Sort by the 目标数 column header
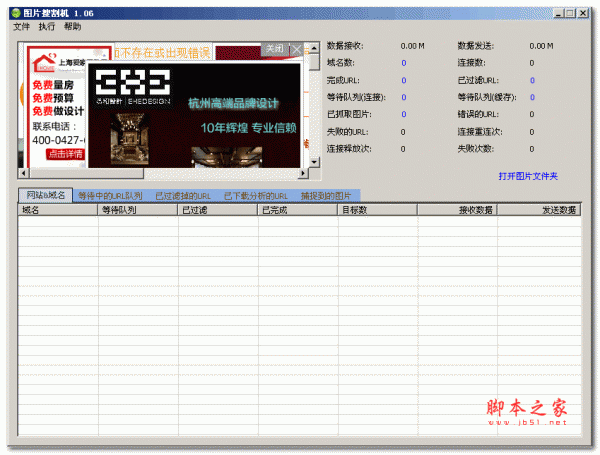This screenshot has height=455, width=600. coord(378,210)
